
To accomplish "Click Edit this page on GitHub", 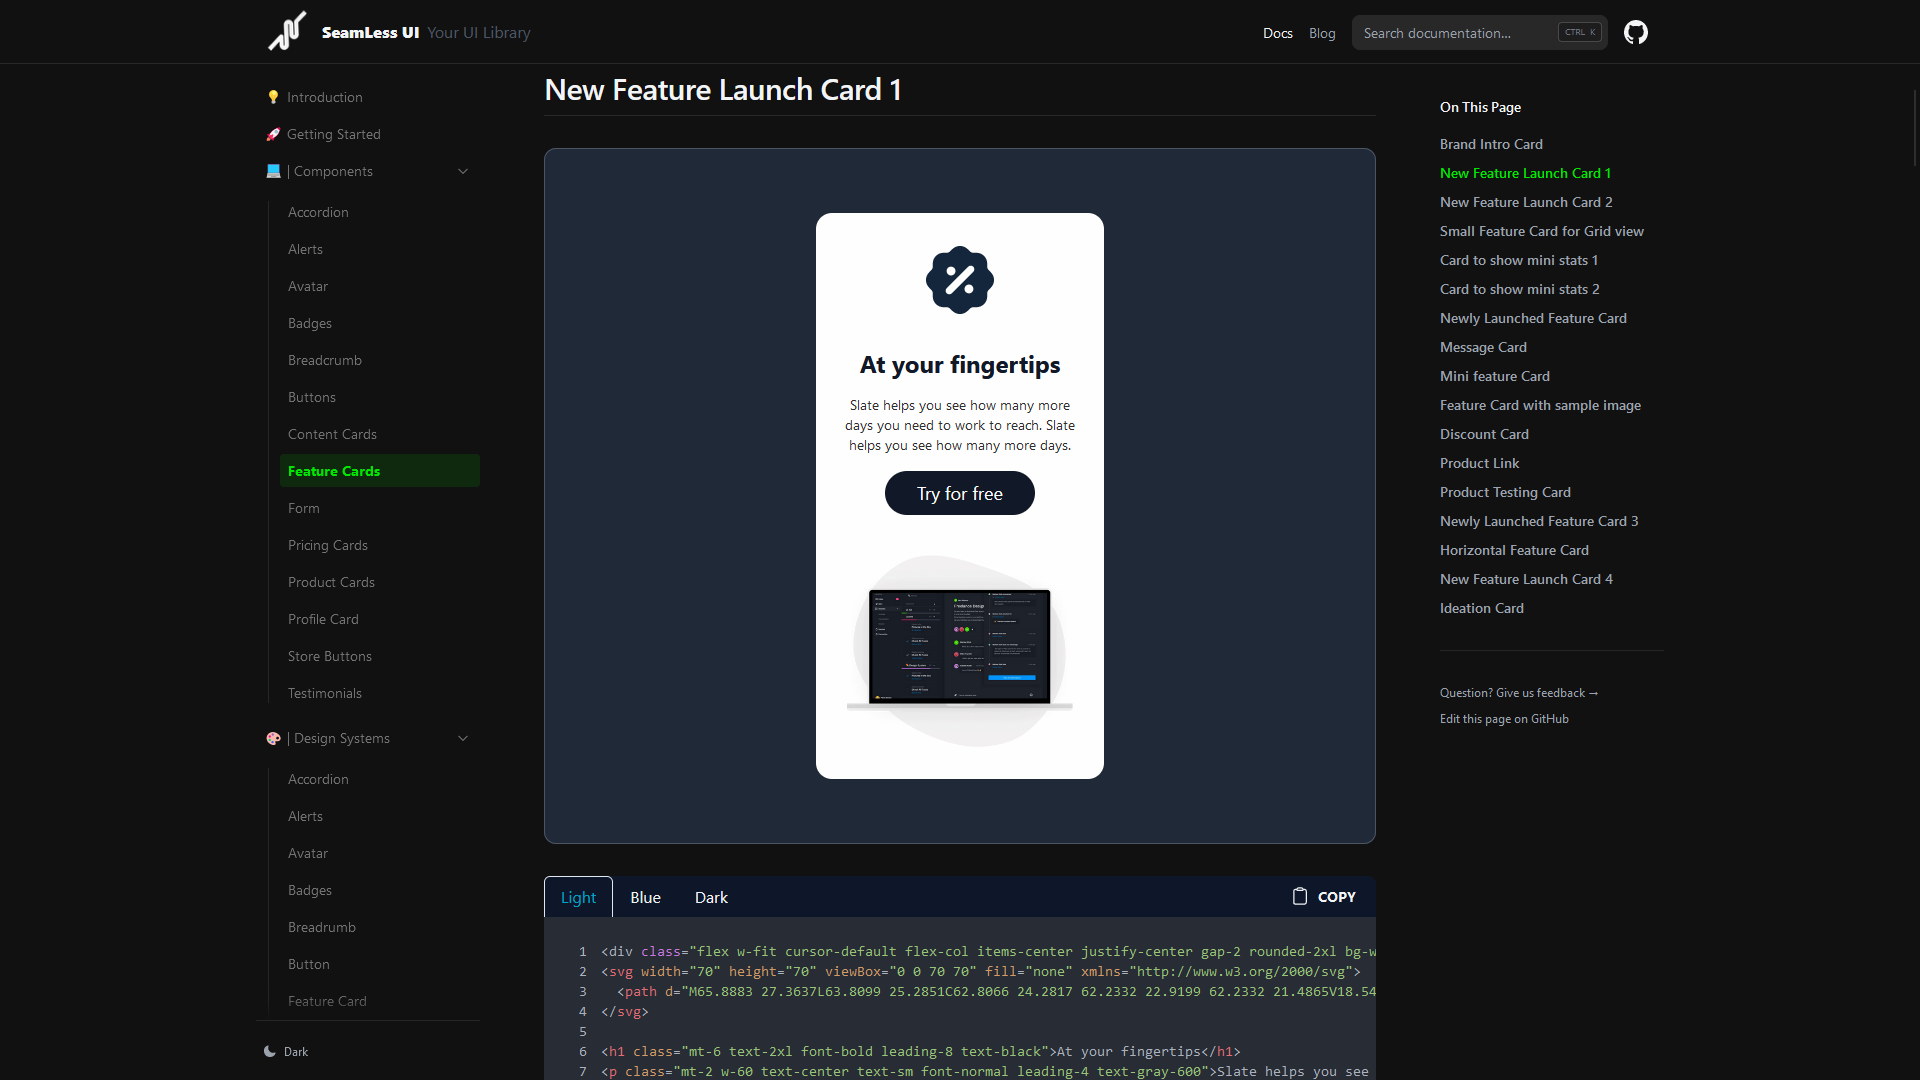I will tap(1504, 719).
